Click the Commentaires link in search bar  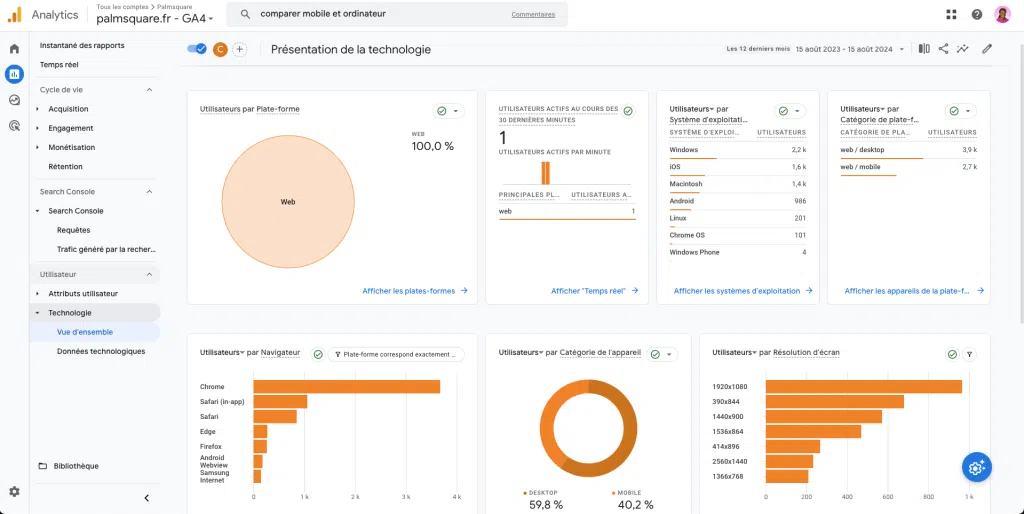533,14
